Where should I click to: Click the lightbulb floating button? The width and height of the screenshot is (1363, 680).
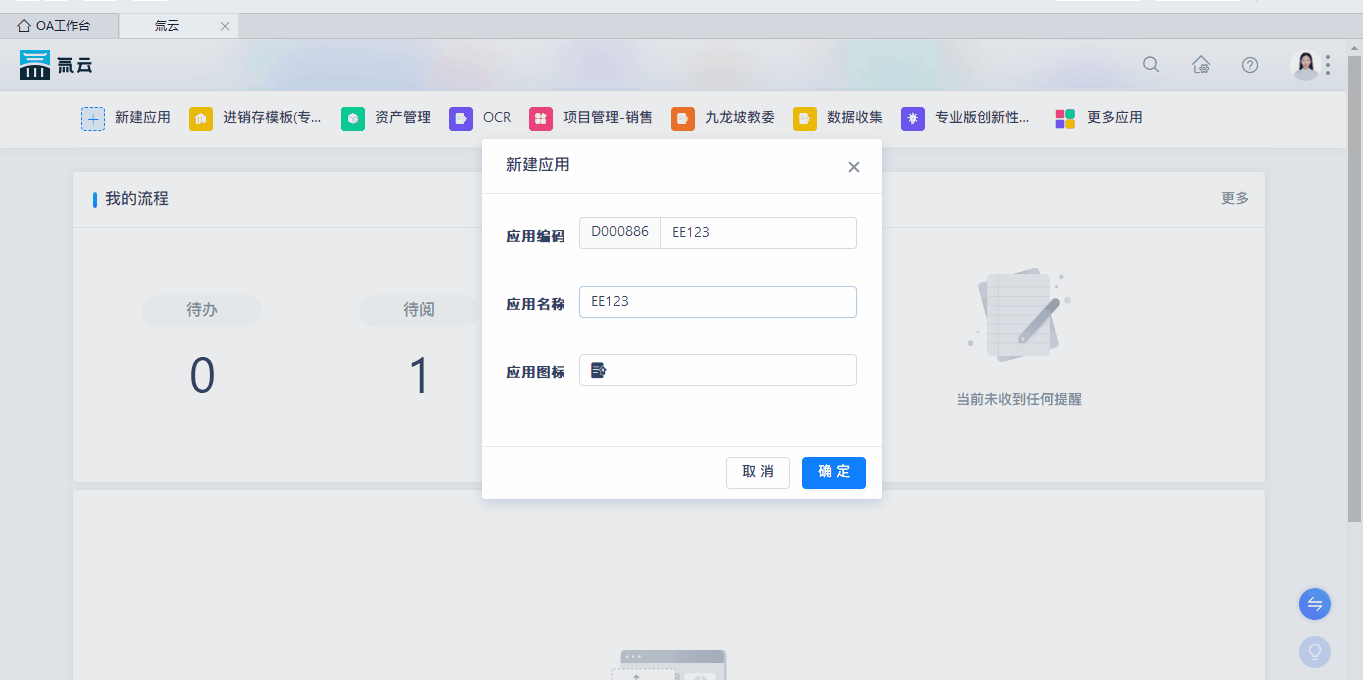point(1315,652)
